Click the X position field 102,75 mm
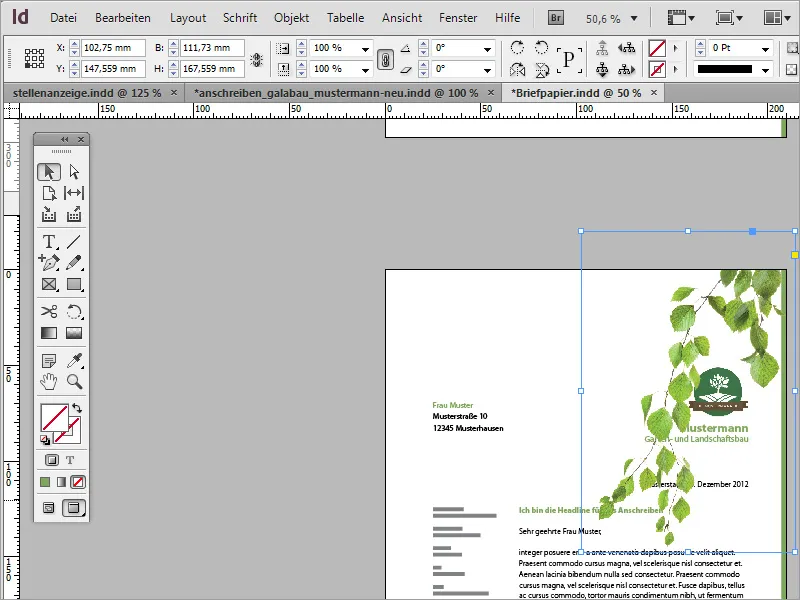This screenshot has width=800, height=600. (113, 47)
